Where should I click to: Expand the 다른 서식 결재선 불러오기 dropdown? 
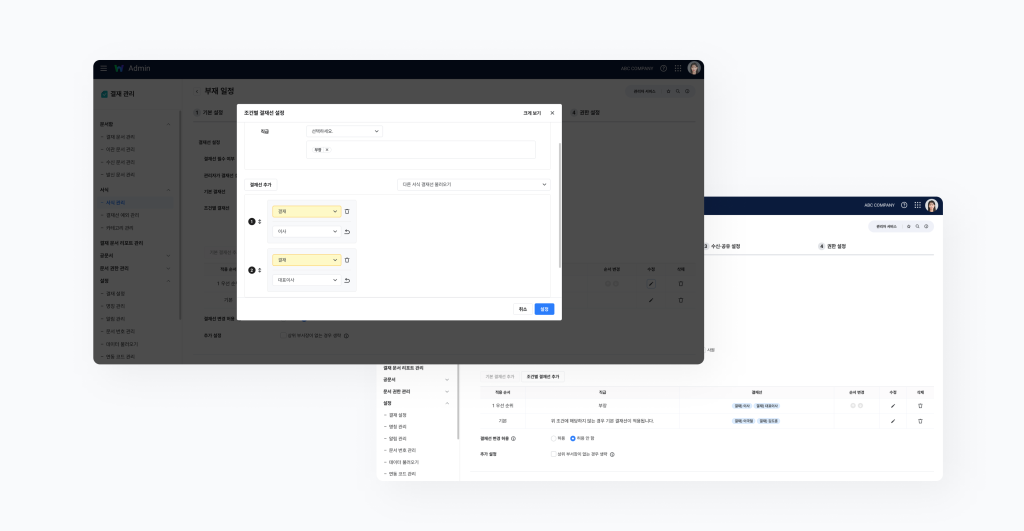pyautogui.click(x=473, y=184)
